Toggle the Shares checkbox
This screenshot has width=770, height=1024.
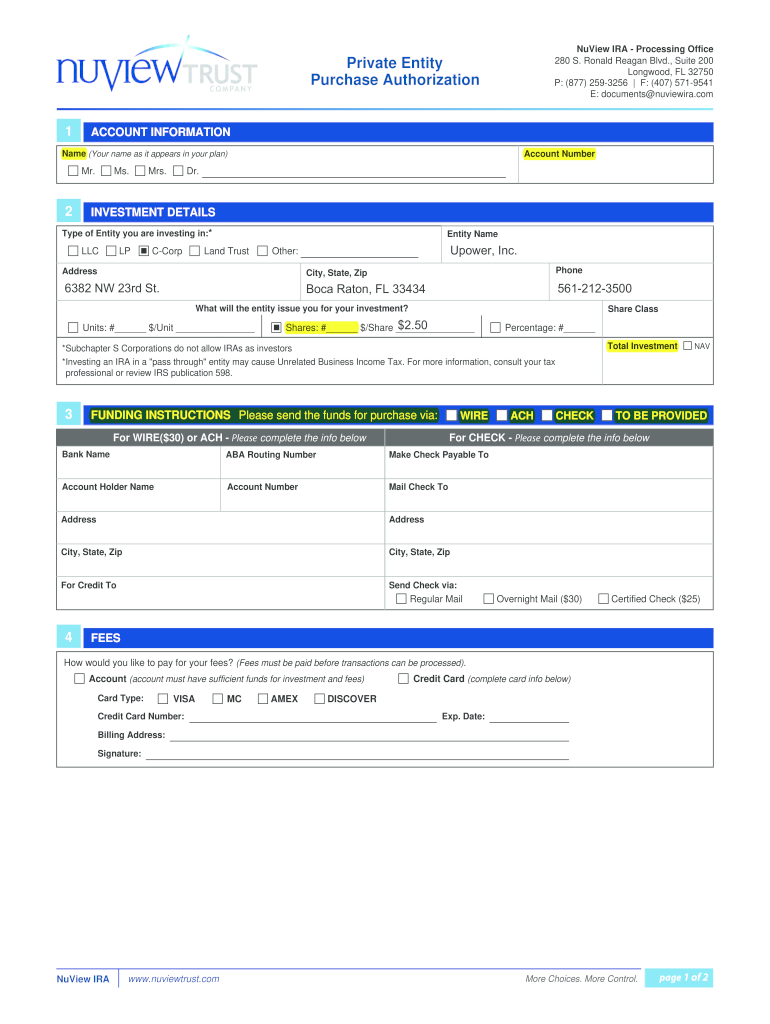(x=277, y=327)
